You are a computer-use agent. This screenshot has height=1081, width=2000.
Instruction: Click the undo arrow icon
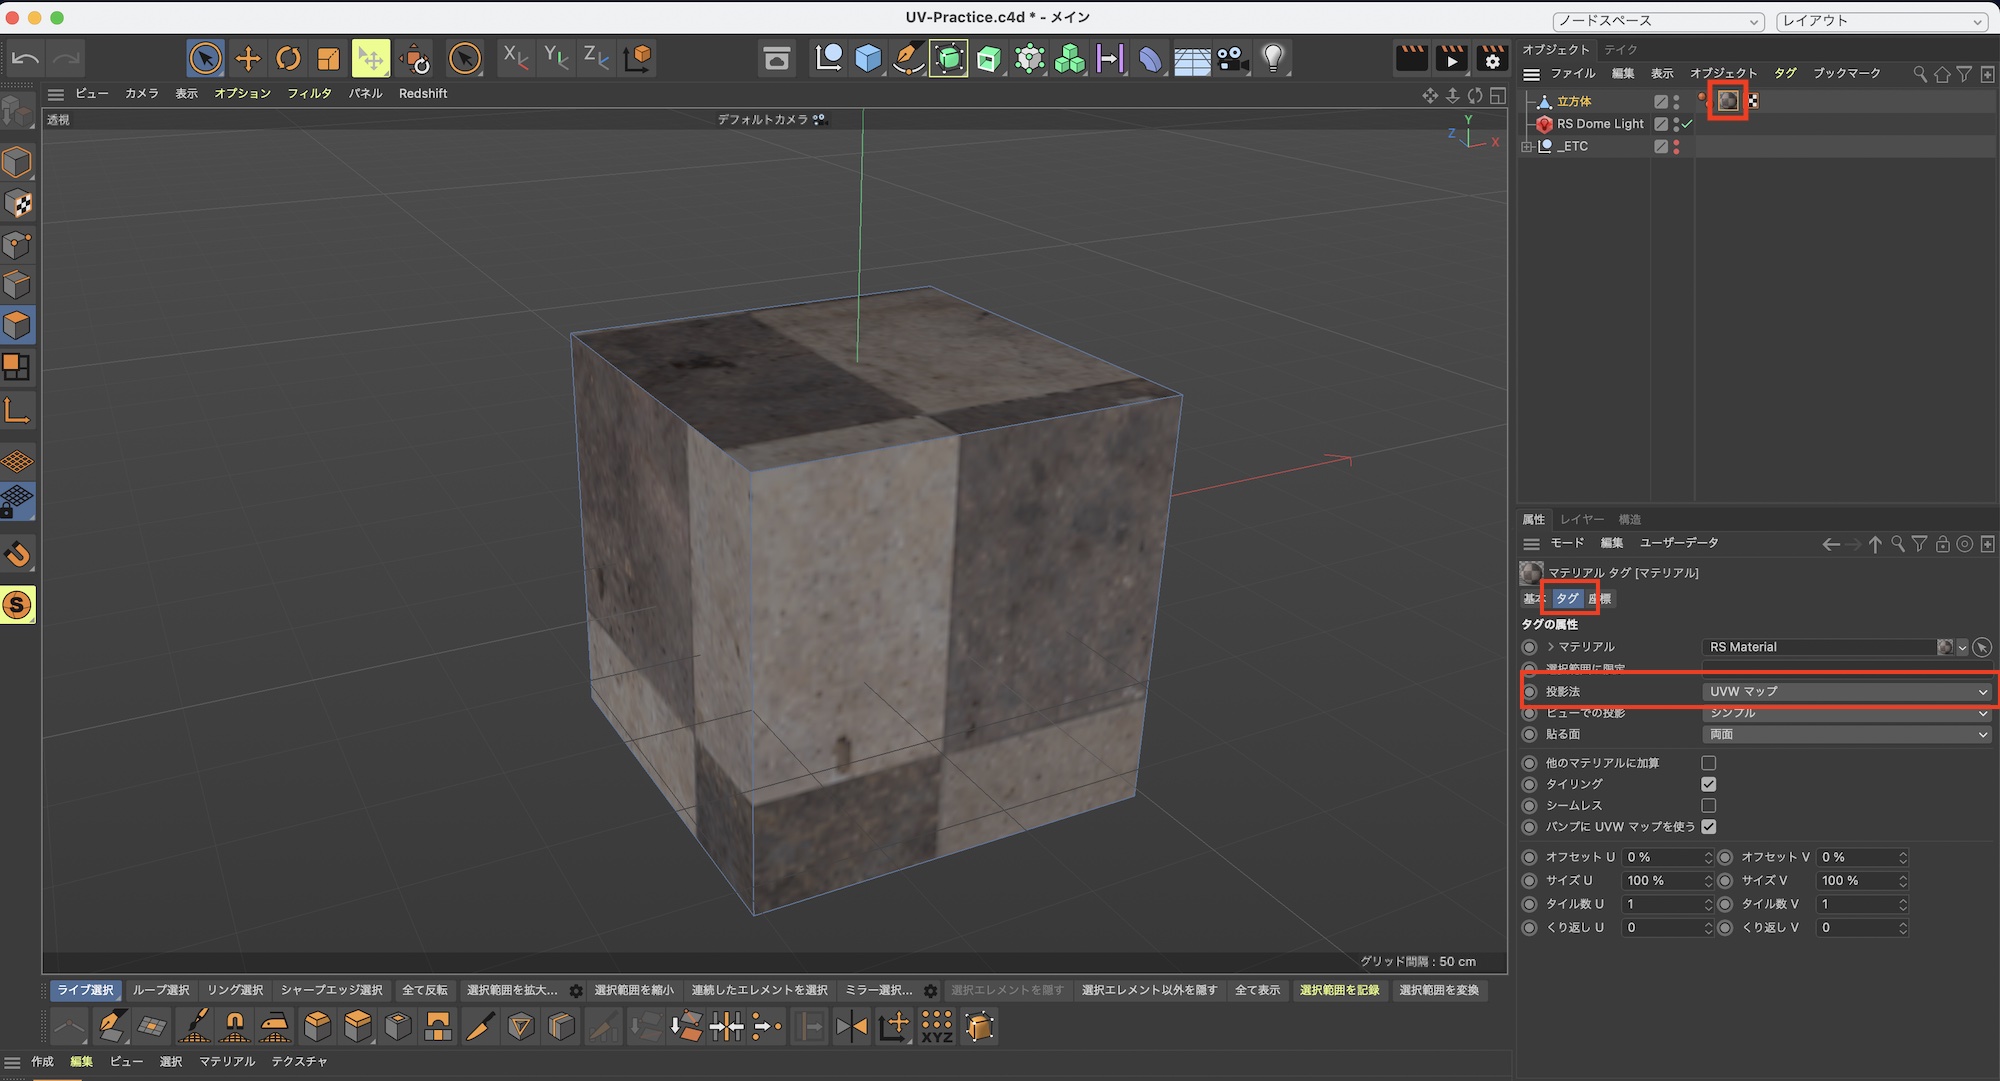(25, 59)
